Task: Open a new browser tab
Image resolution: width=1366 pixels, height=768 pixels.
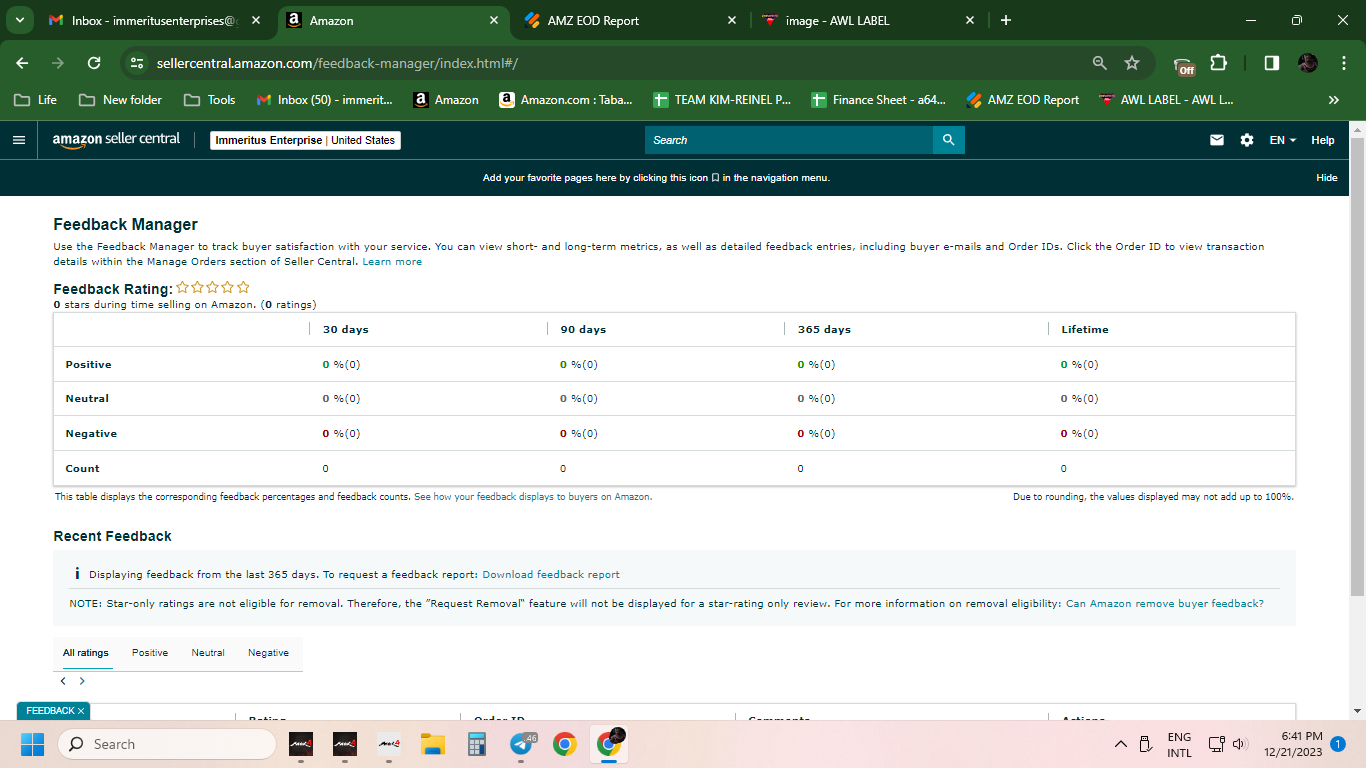Action: pos(1006,20)
